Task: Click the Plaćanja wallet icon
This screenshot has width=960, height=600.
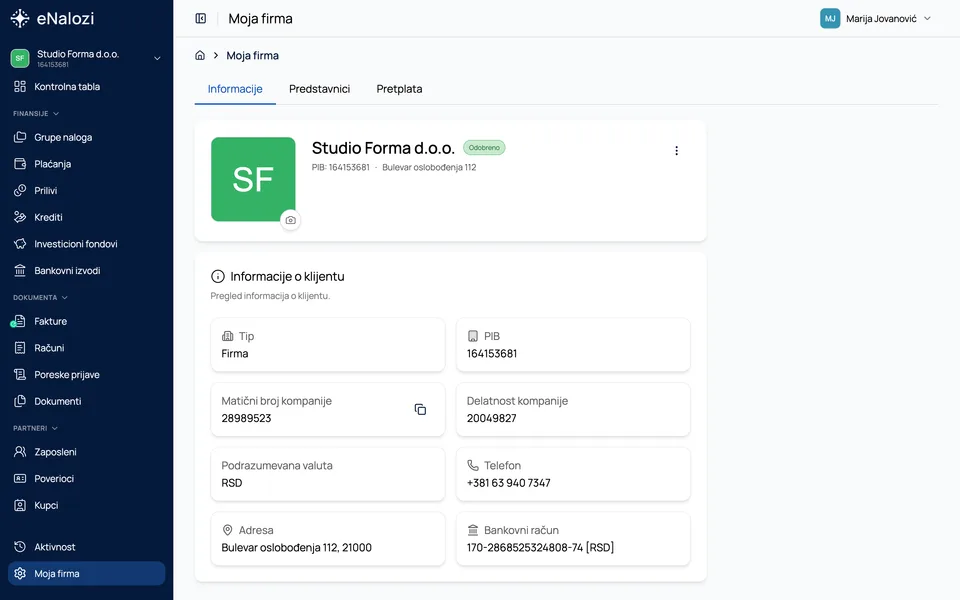Action: 20,164
